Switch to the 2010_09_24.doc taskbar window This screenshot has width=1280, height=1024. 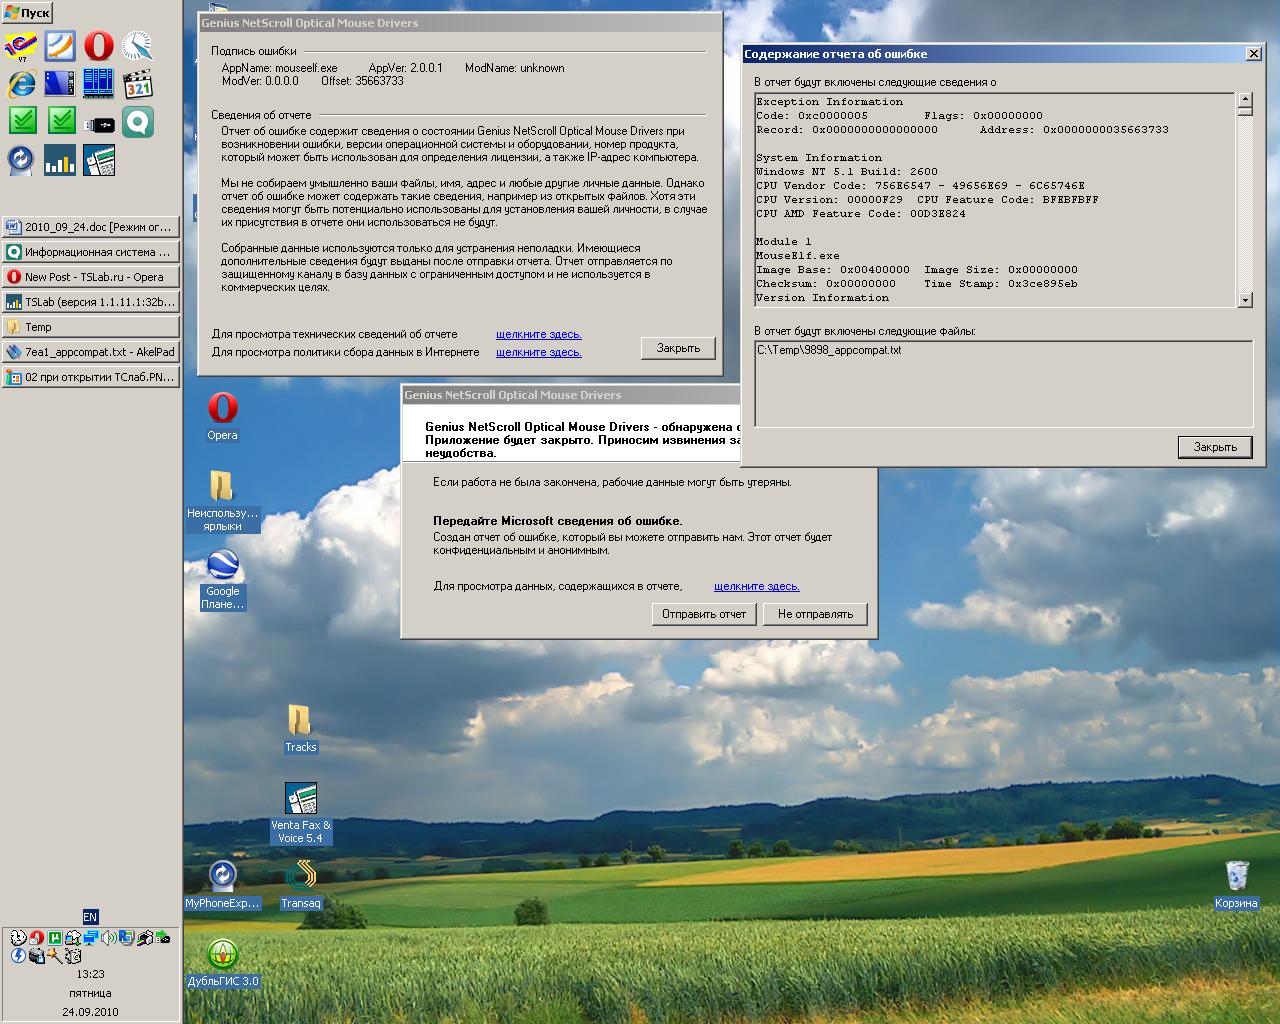[x=91, y=227]
